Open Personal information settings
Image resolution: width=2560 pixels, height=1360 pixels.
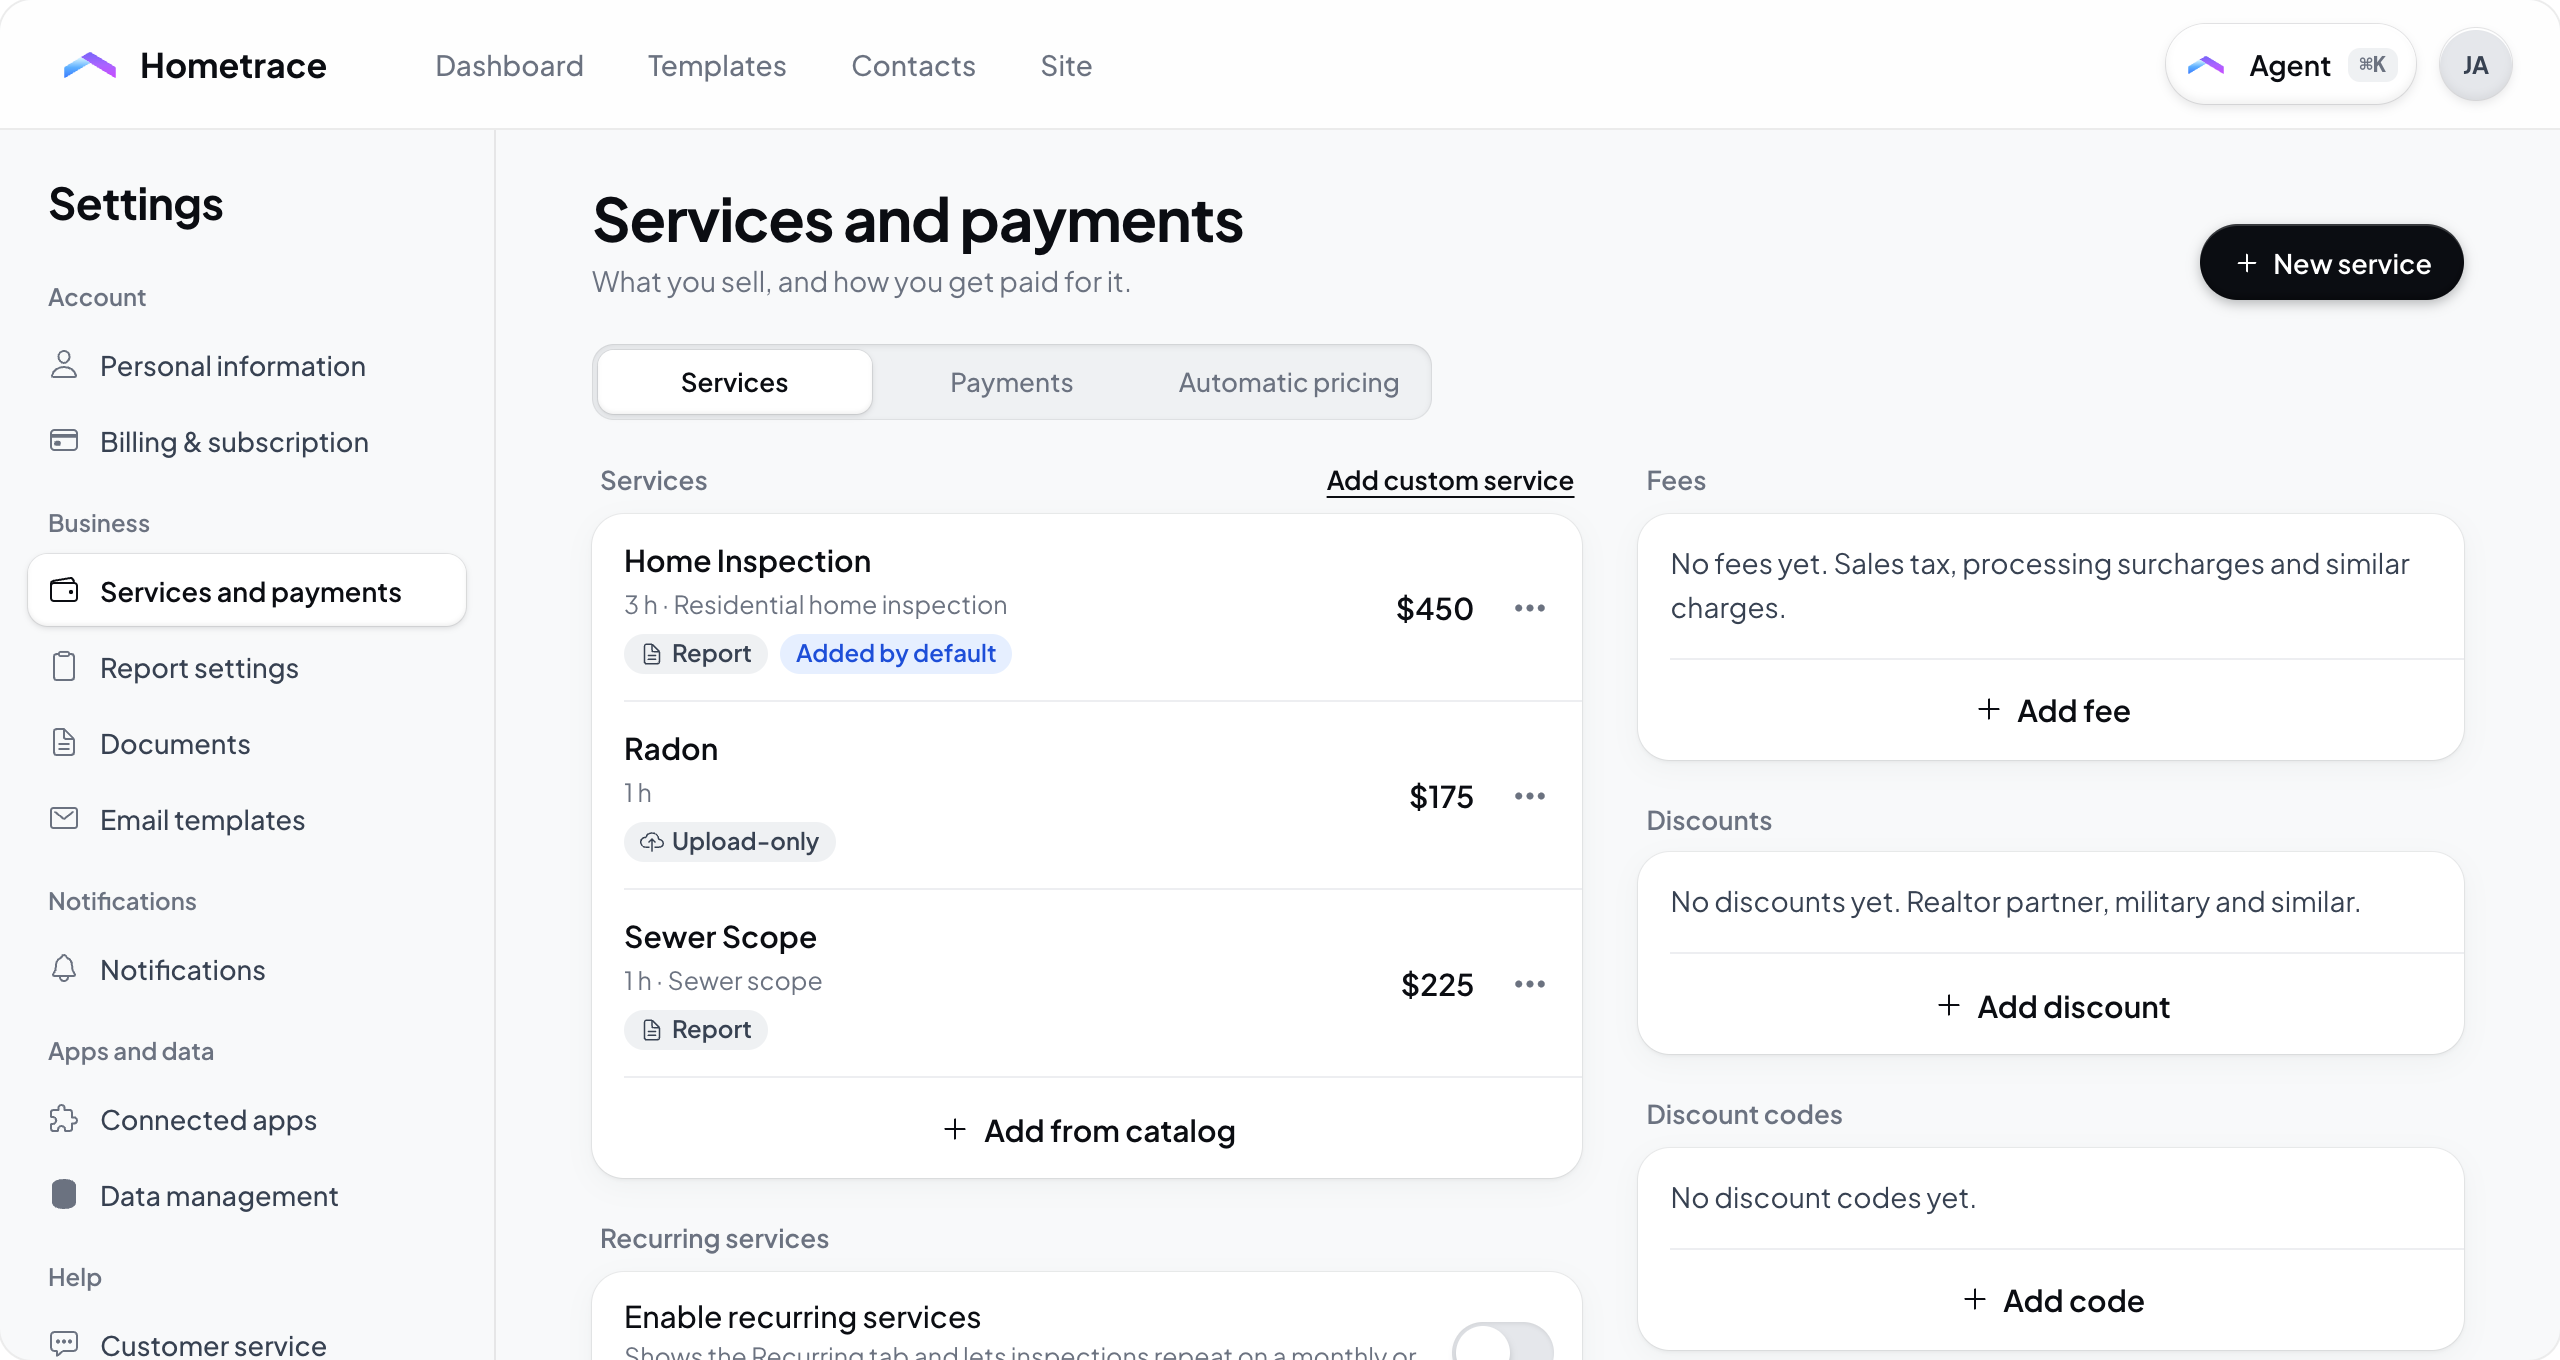247,365
